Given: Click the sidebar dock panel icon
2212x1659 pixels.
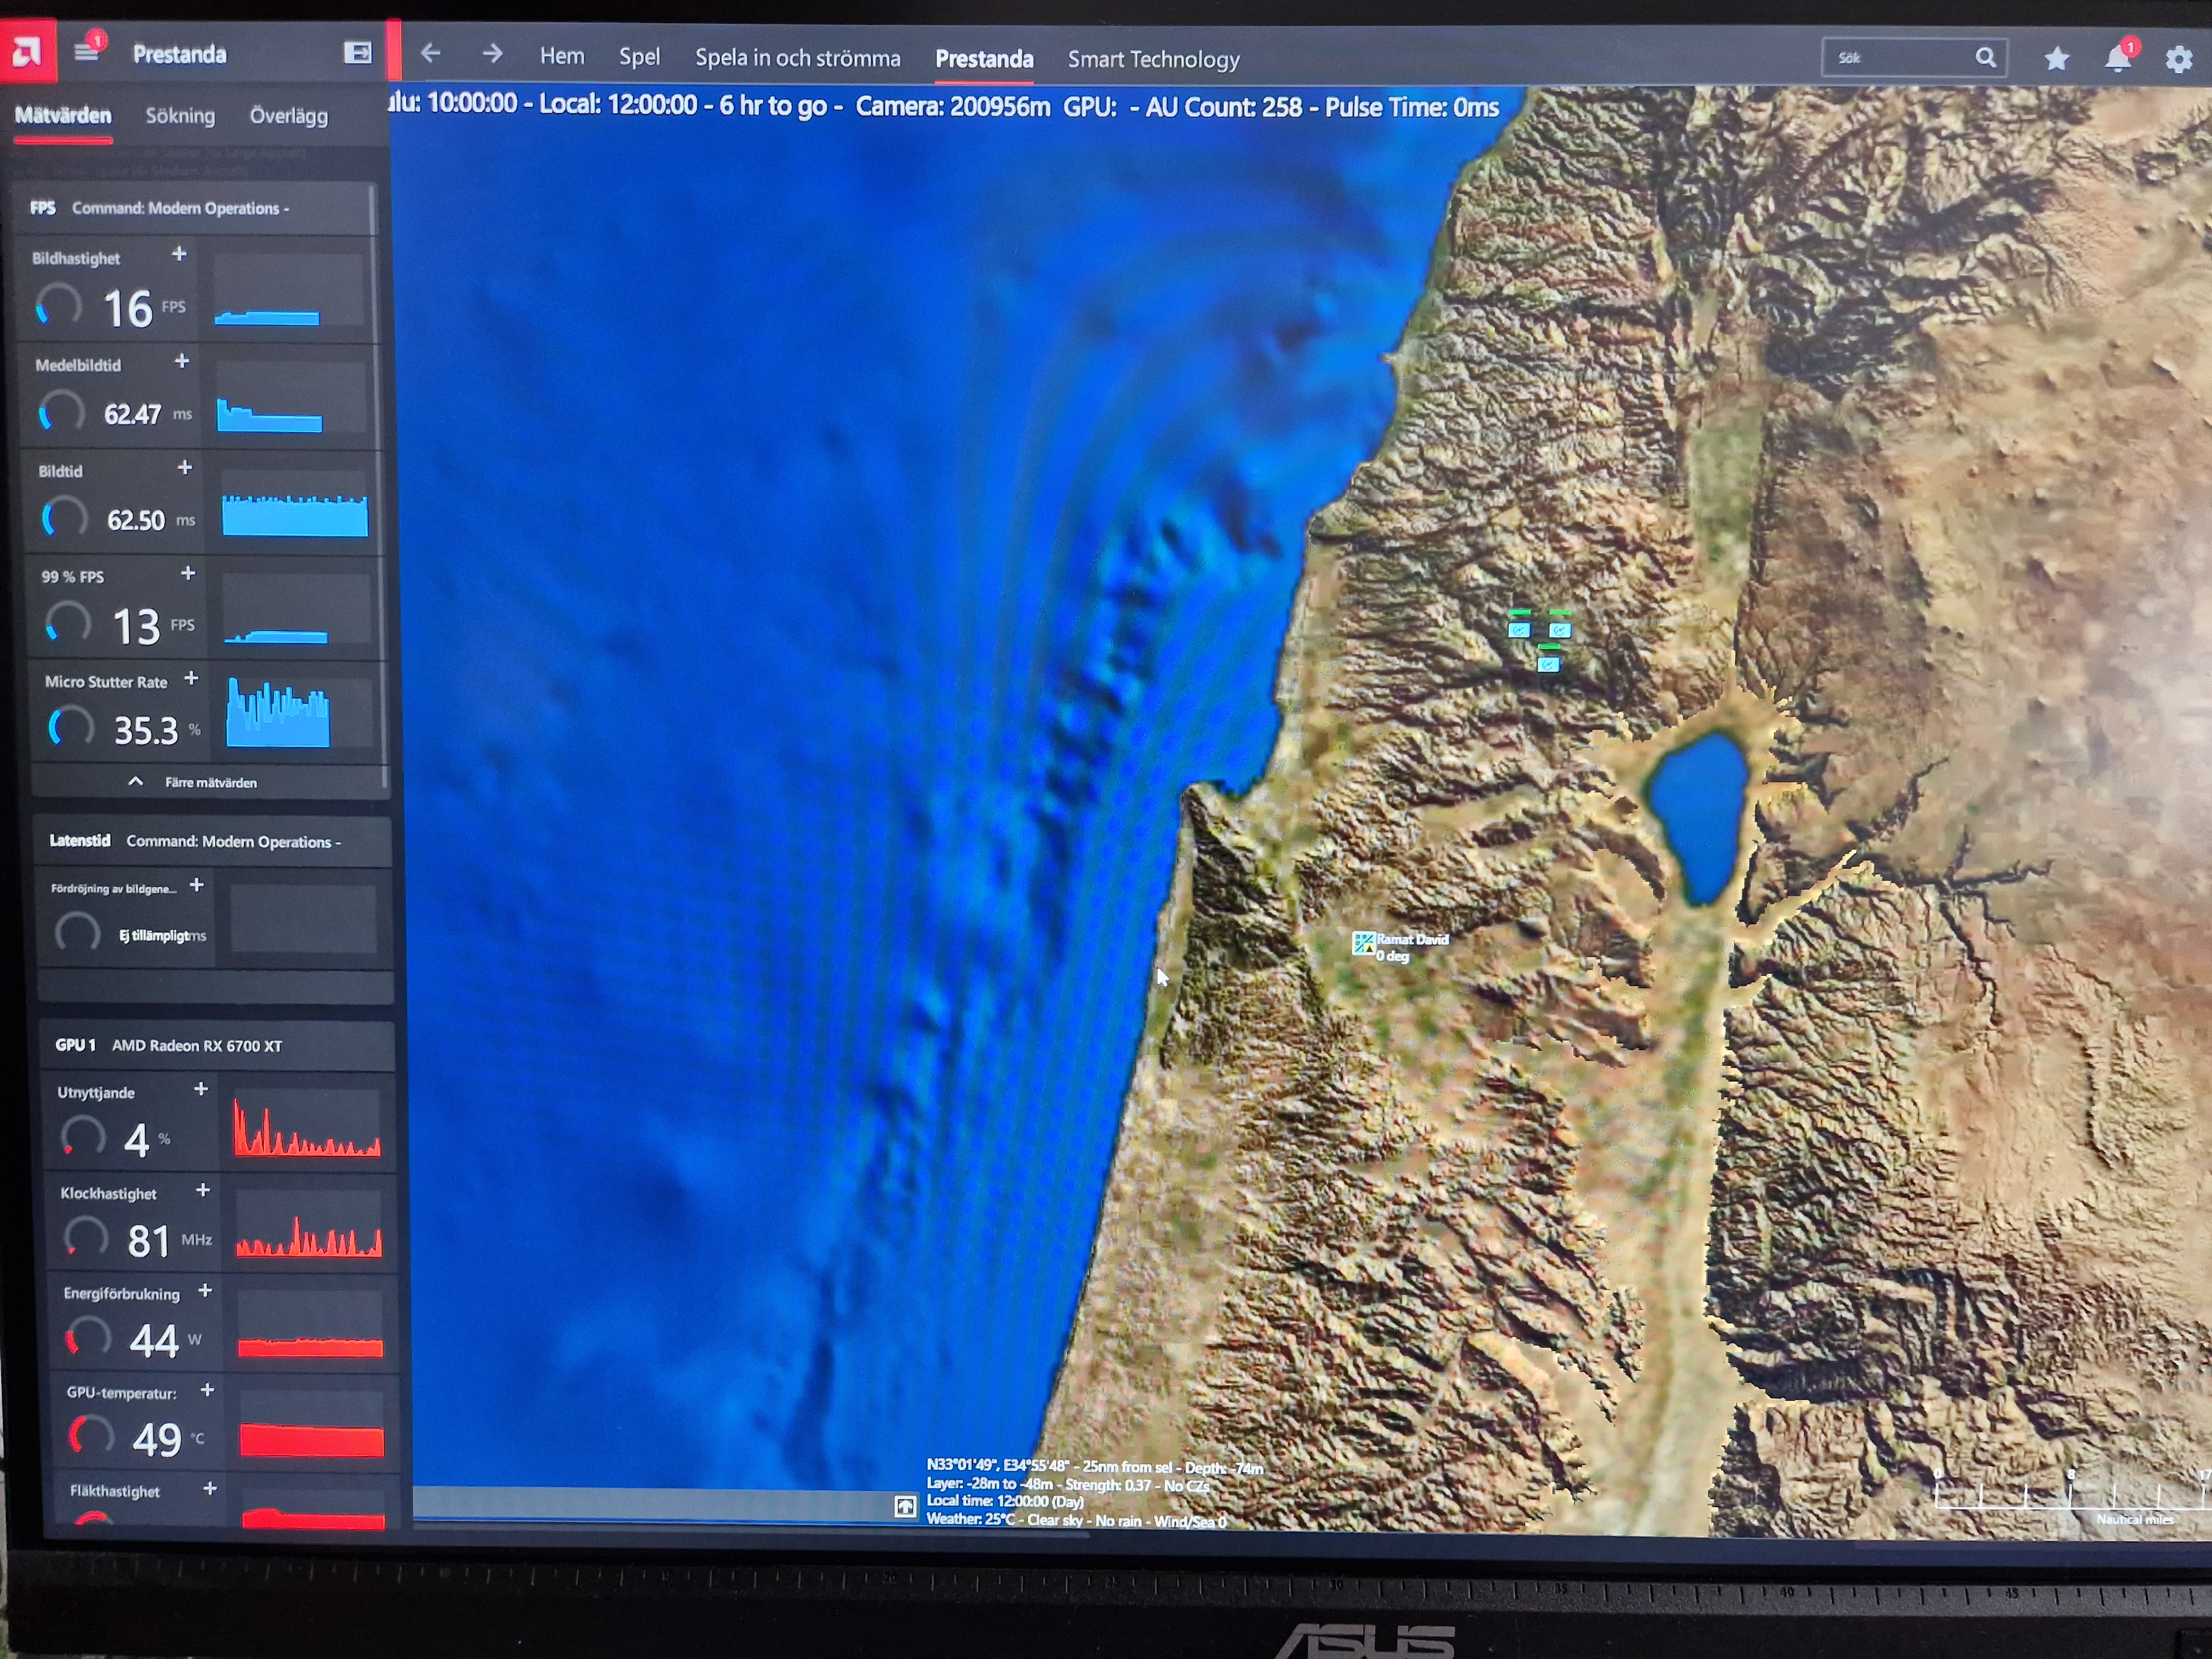Looking at the screenshot, I should tap(357, 53).
